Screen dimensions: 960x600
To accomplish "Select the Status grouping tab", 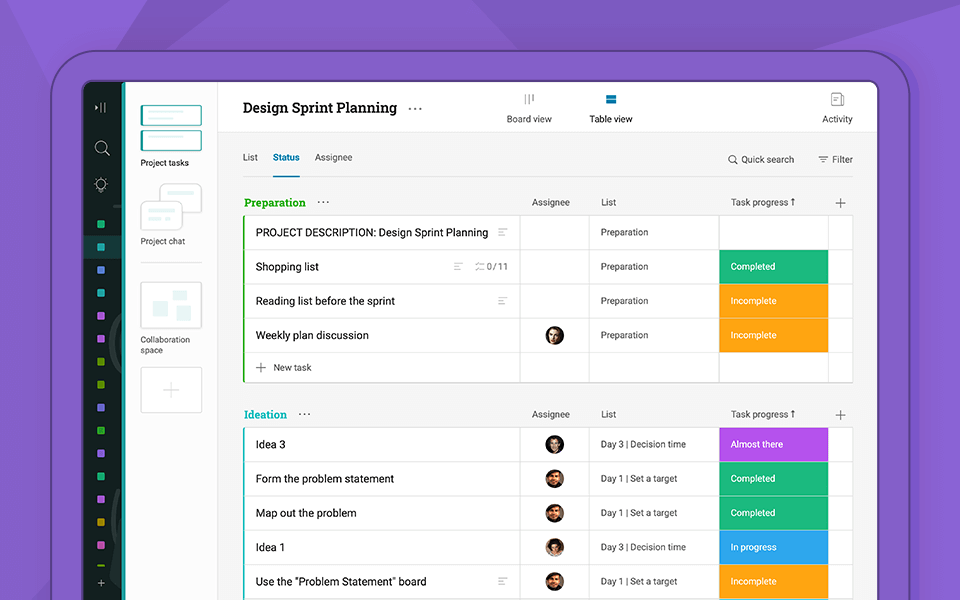I will [x=286, y=157].
